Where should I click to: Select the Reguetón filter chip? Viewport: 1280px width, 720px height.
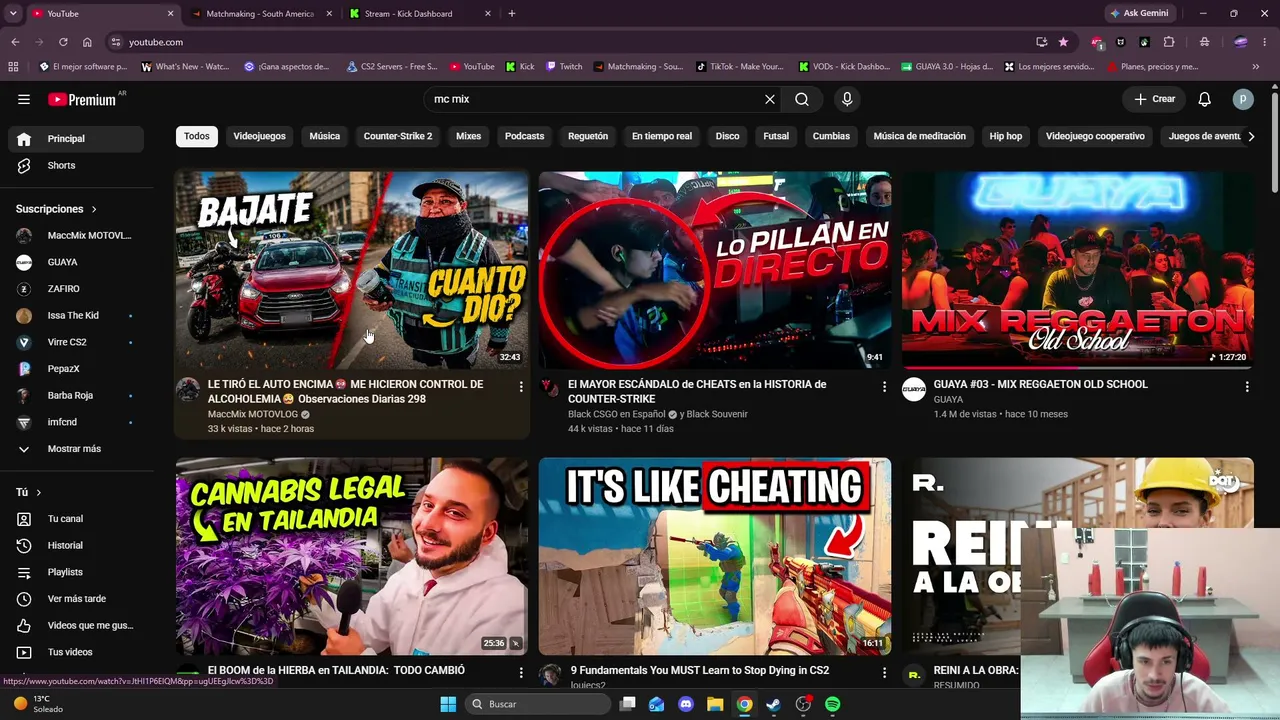588,136
